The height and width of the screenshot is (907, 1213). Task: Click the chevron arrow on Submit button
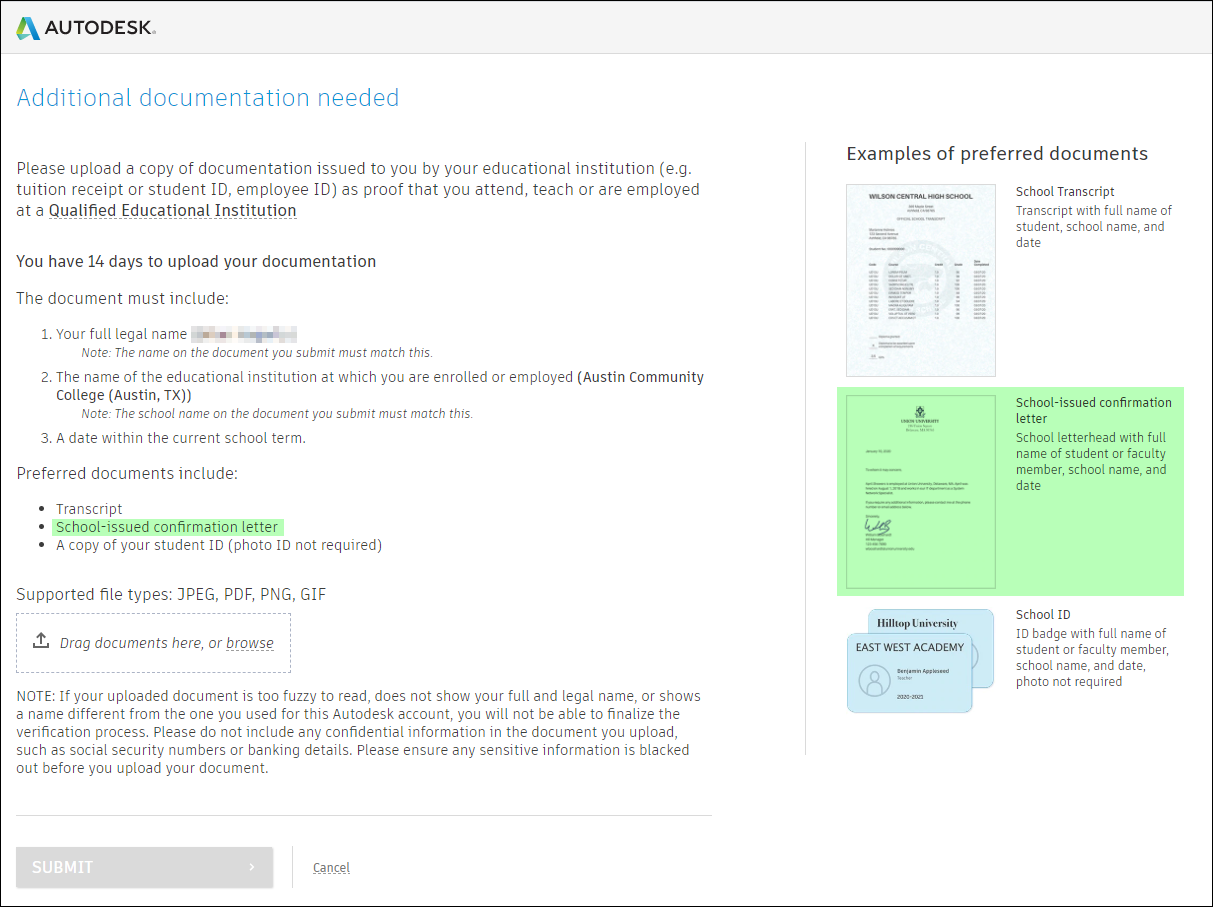(252, 867)
